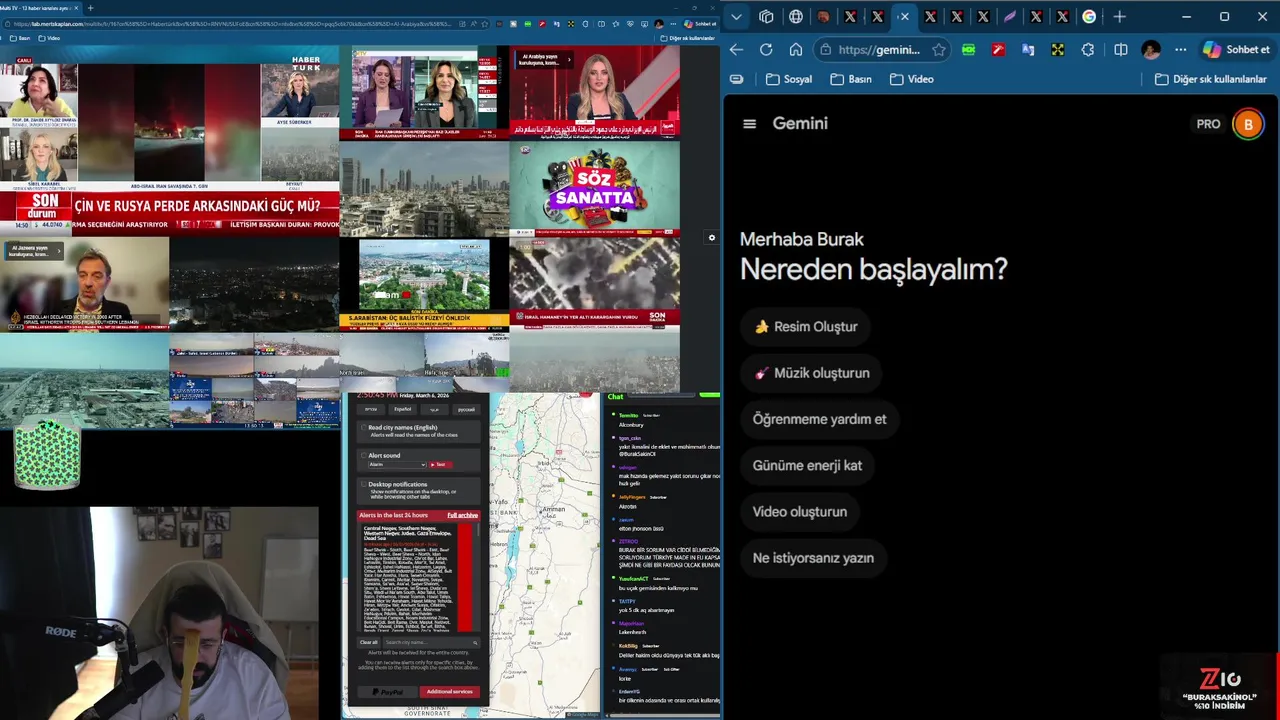Close the active Gemini tab
Screen dimensions: 1280x720
(903, 16)
